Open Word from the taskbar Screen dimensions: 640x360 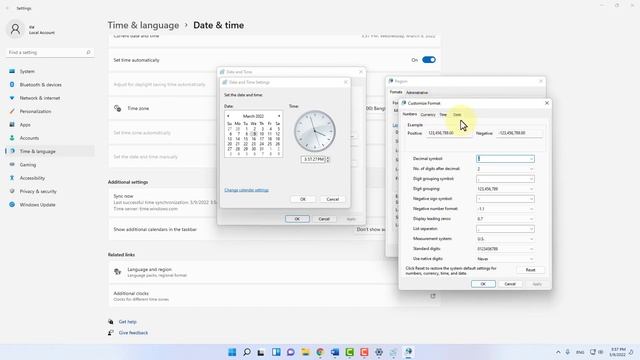335,352
